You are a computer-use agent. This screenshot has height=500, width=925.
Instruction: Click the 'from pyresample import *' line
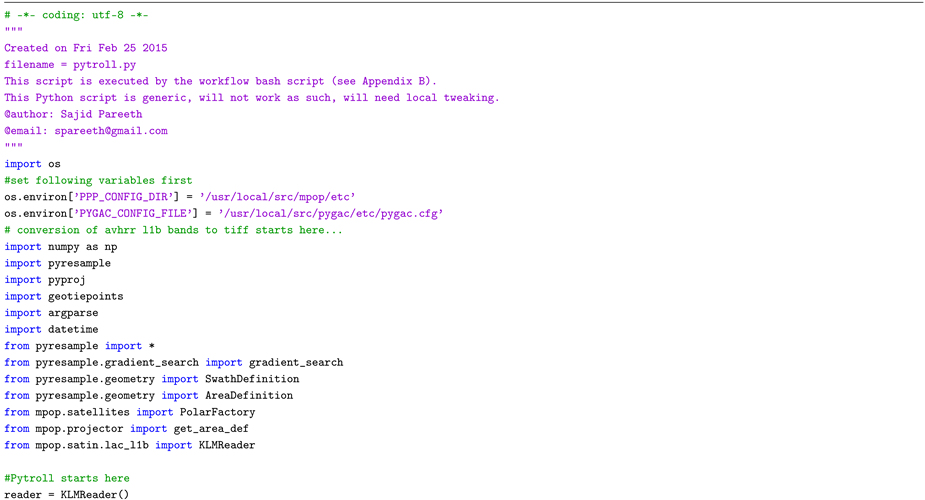(80, 346)
